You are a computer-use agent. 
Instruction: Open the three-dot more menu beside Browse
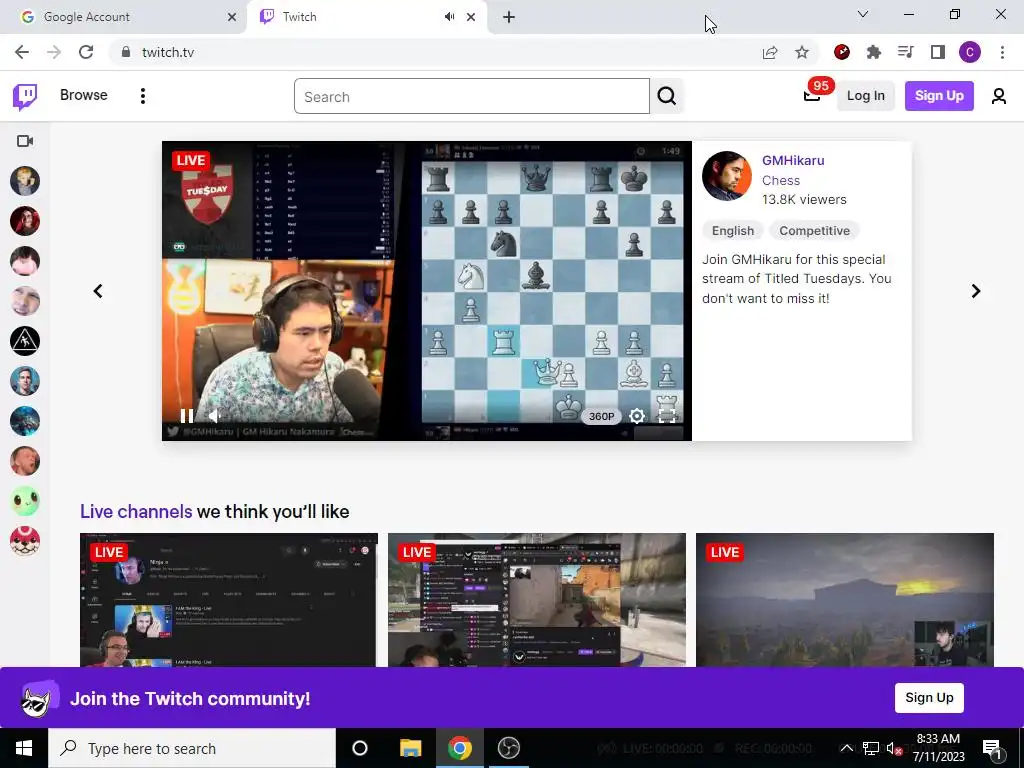point(142,96)
